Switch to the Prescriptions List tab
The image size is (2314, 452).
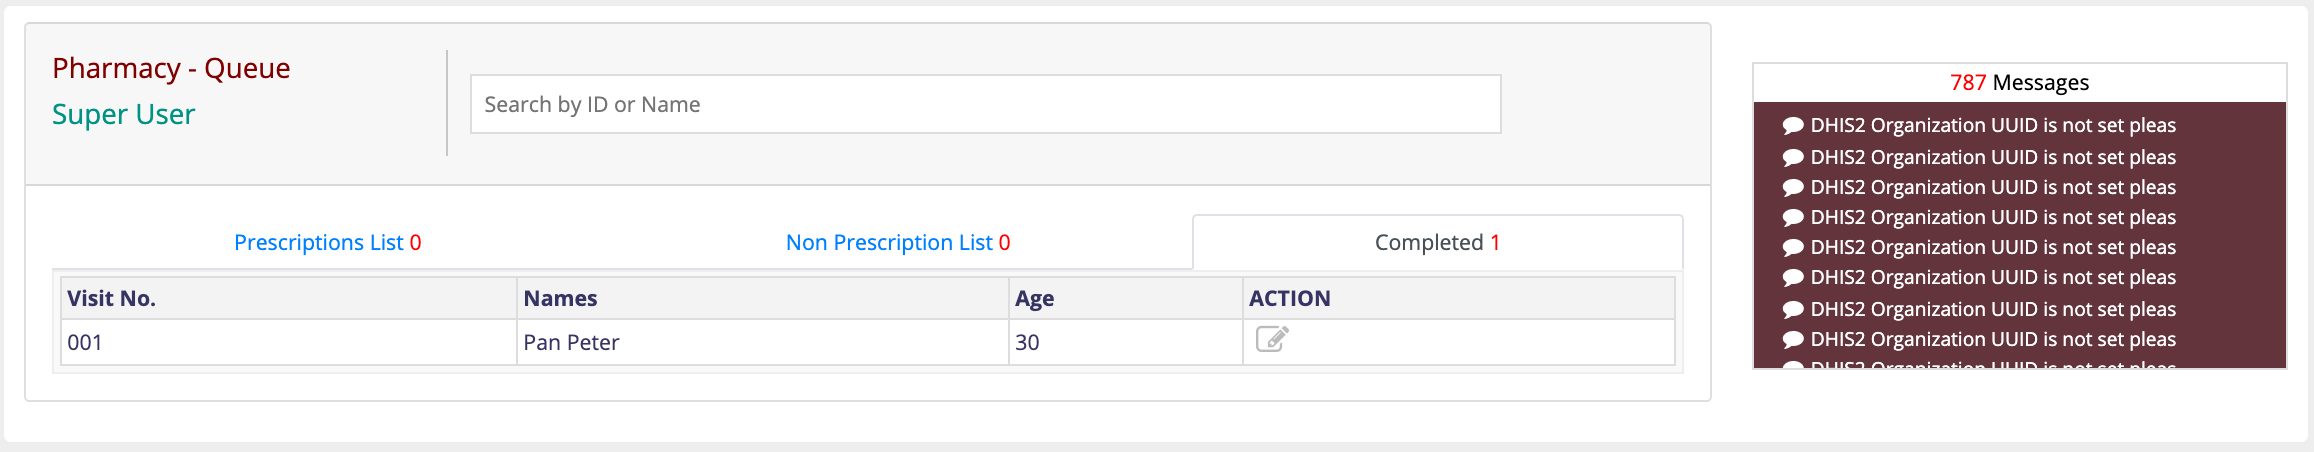tap(327, 243)
